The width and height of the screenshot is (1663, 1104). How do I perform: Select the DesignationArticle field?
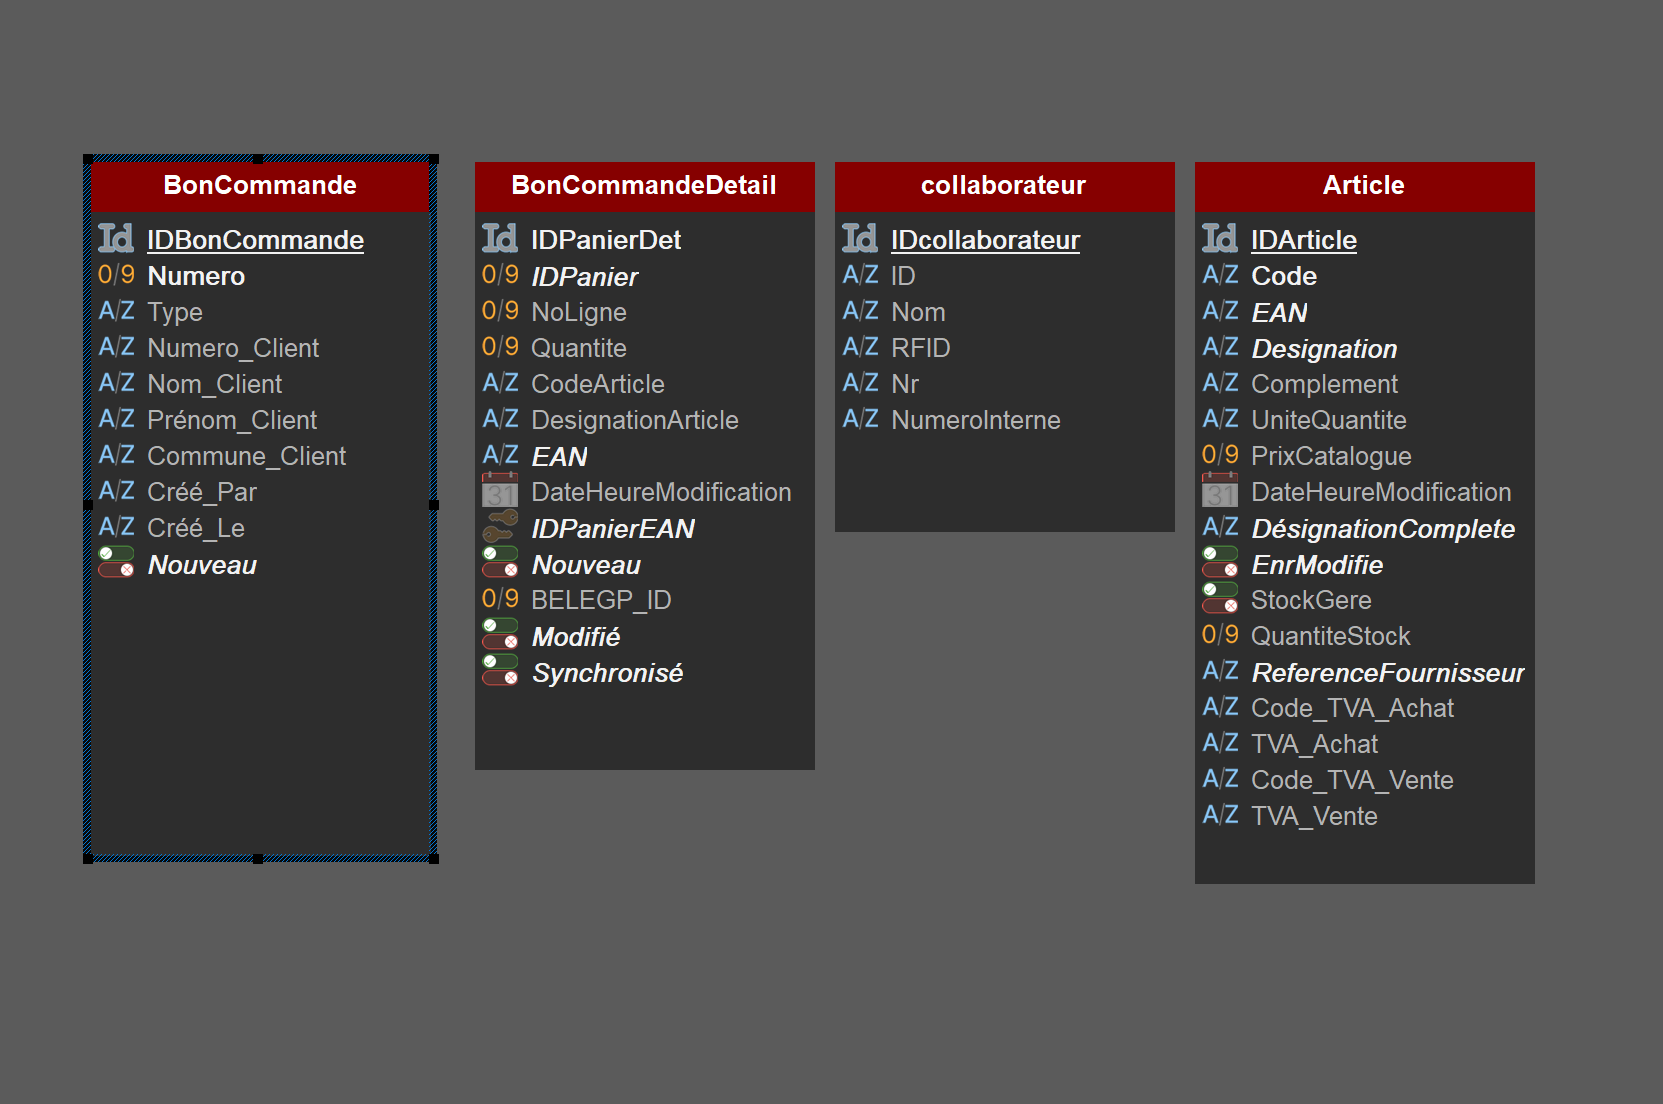click(x=635, y=420)
